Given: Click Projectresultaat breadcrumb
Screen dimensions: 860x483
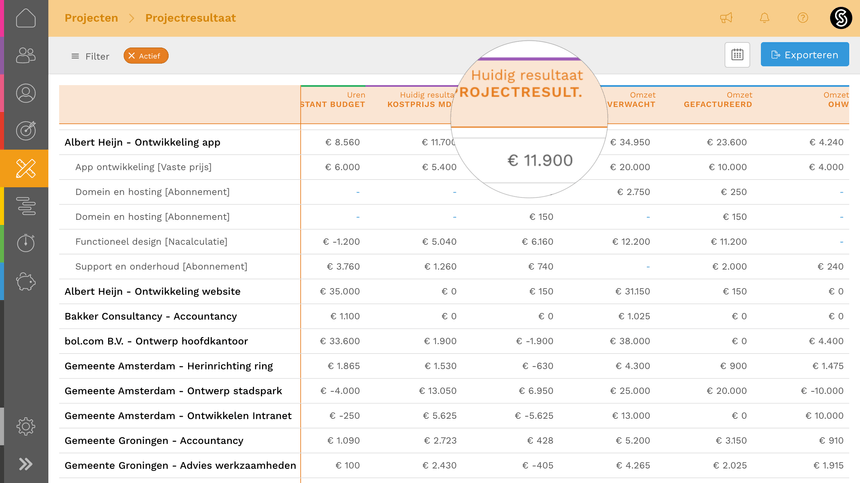Looking at the screenshot, I should coord(190,18).
